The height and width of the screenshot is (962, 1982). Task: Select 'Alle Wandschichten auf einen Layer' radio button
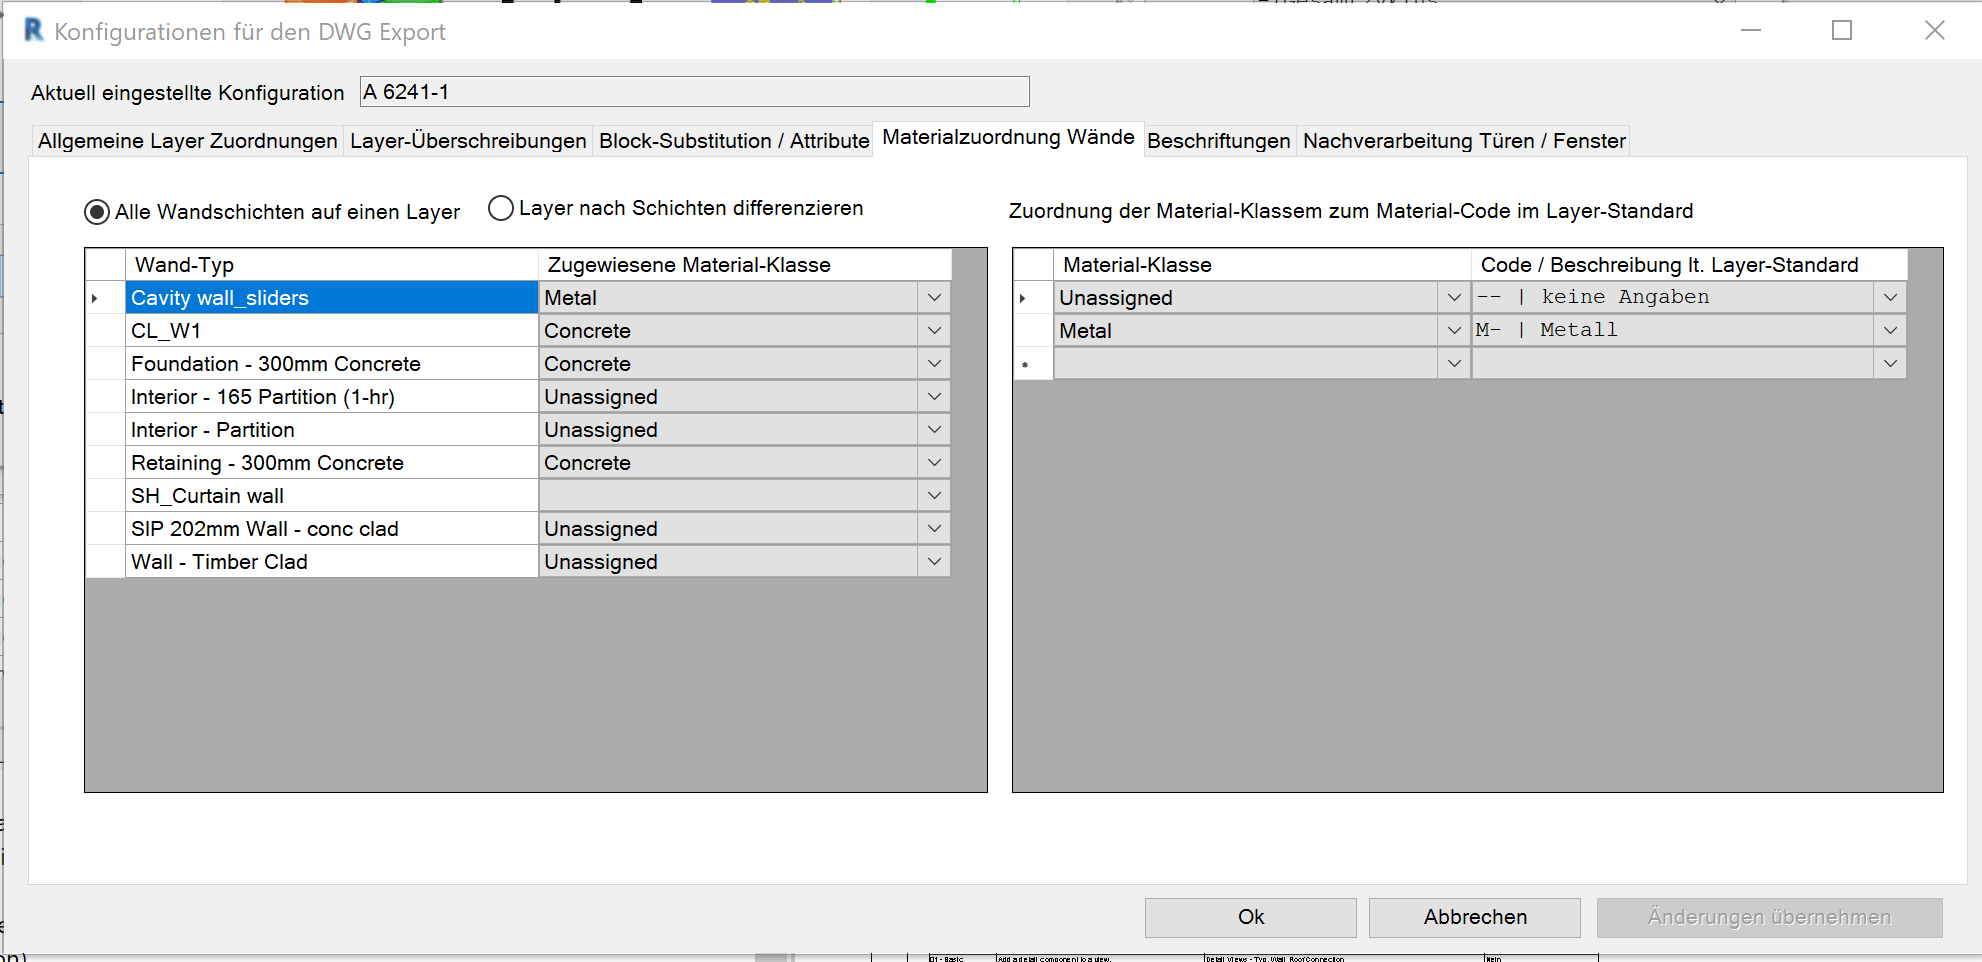(97, 212)
